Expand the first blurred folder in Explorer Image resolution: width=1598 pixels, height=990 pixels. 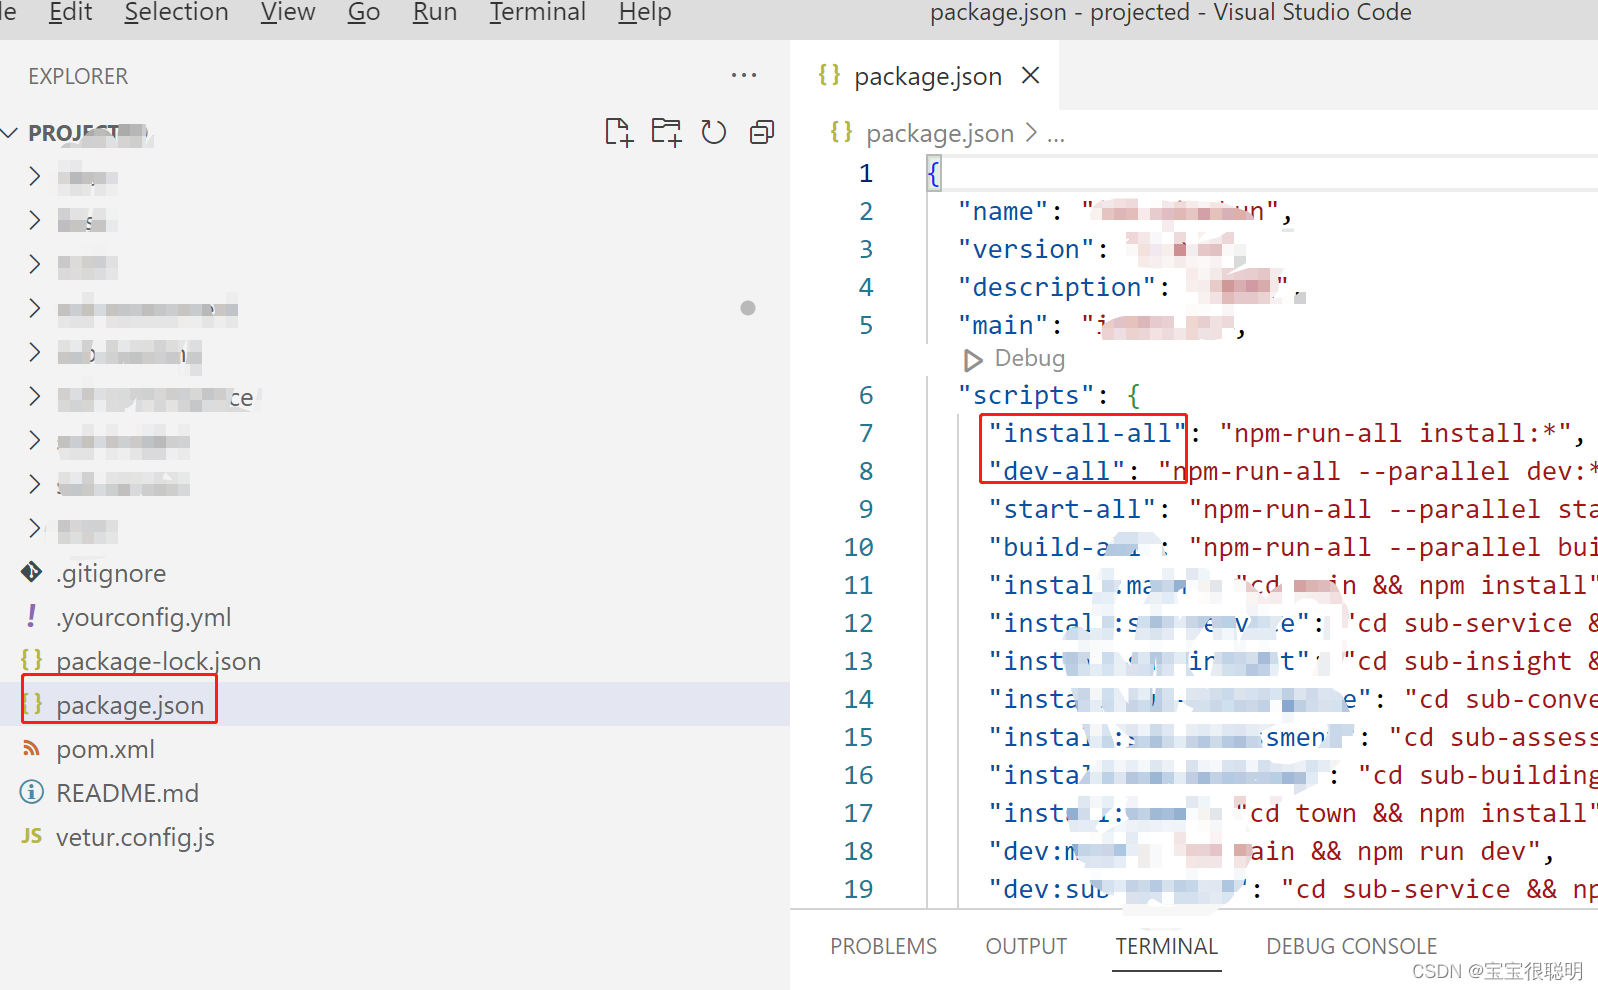35,176
